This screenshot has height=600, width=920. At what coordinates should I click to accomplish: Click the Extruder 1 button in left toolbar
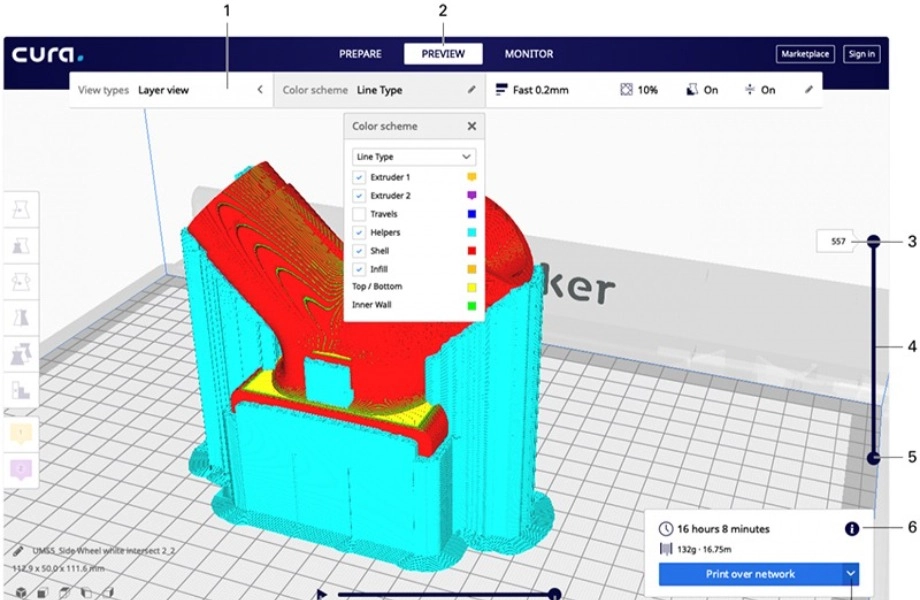pos(21,433)
